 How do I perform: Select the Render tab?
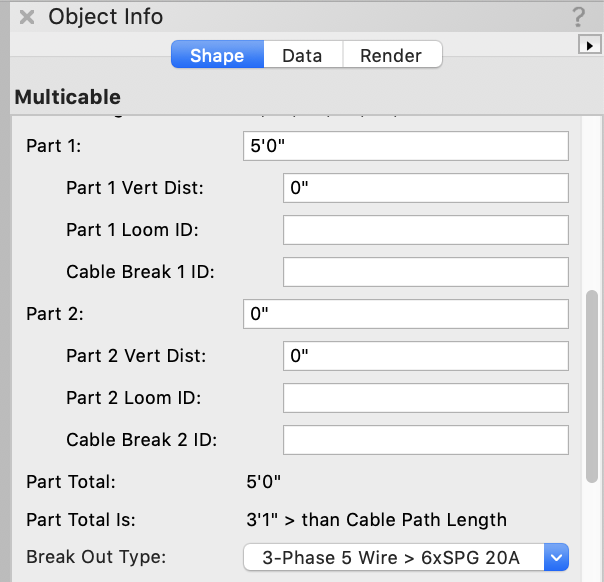click(x=391, y=55)
